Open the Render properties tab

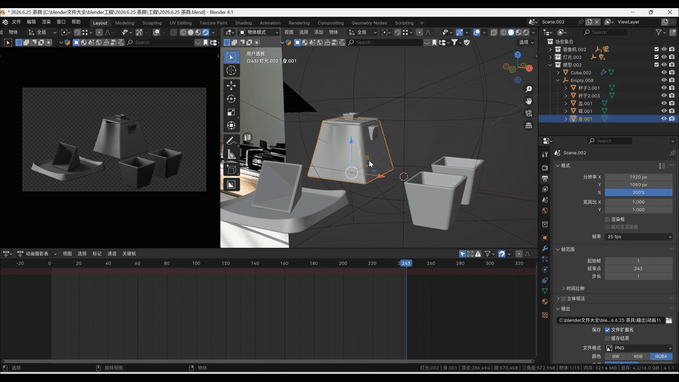[545, 168]
